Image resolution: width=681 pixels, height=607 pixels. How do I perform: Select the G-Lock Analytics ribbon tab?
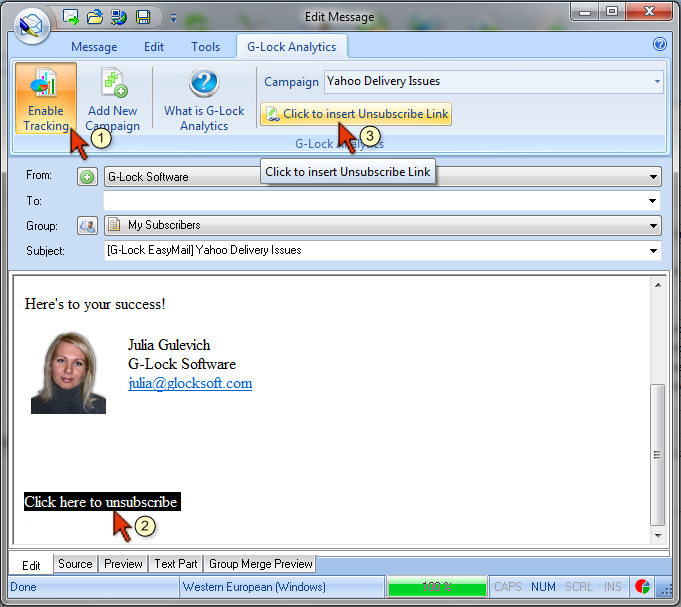coord(291,47)
